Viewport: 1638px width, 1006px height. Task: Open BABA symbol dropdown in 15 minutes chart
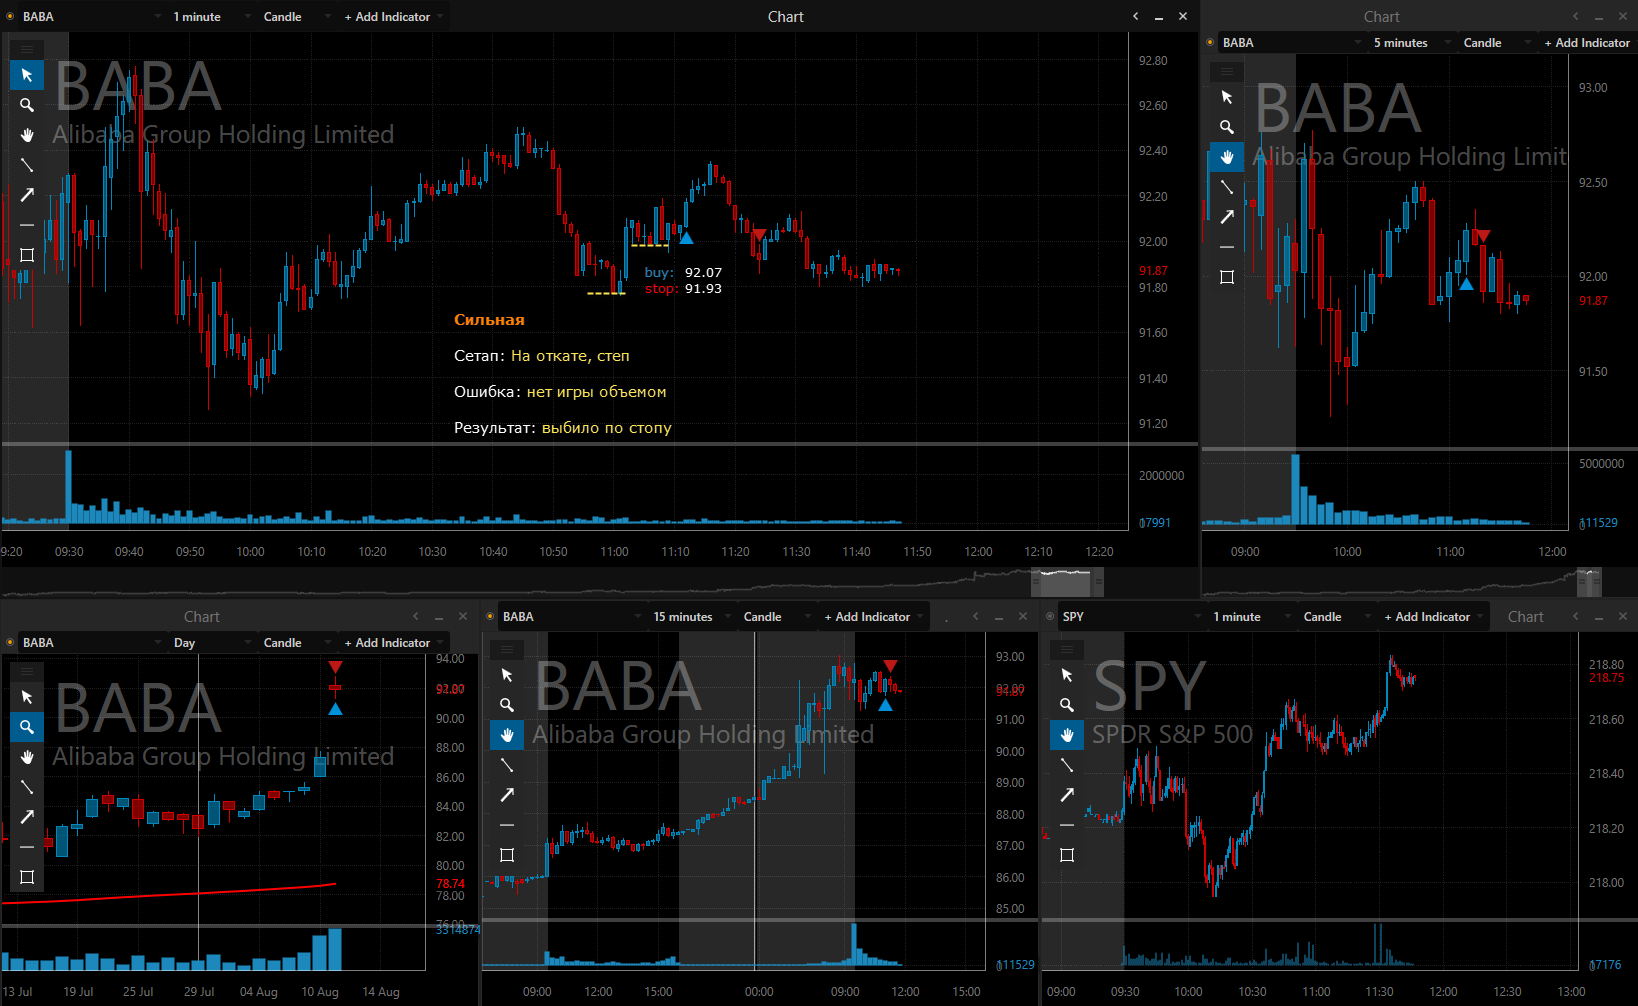point(570,617)
